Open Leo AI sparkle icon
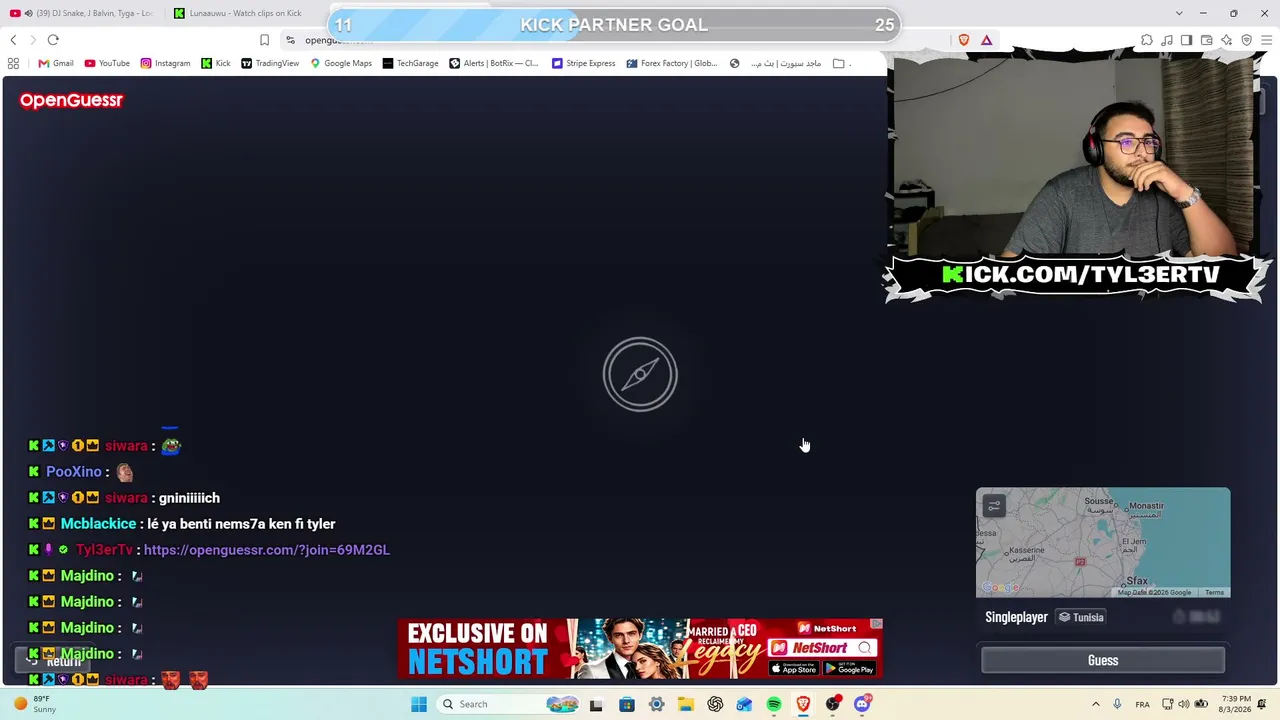 pos(1227,40)
